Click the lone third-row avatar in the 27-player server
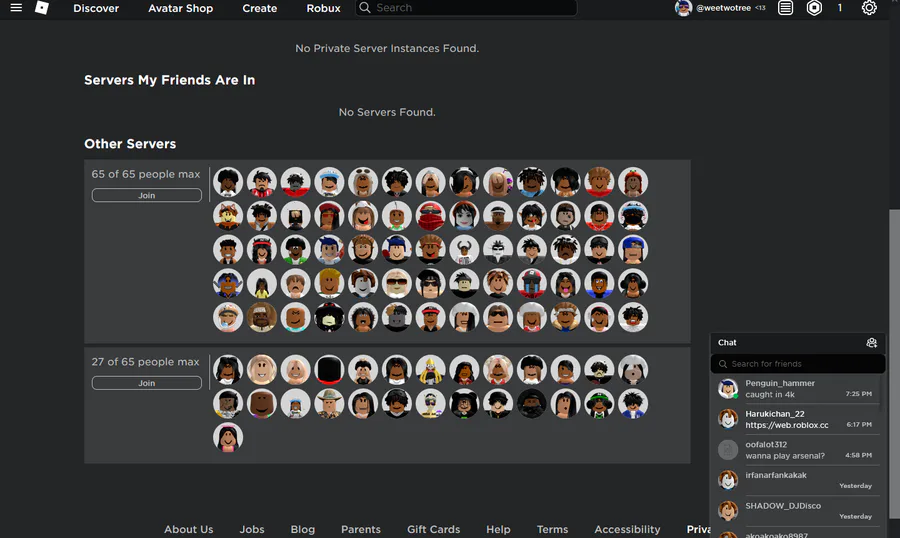 (x=228, y=437)
